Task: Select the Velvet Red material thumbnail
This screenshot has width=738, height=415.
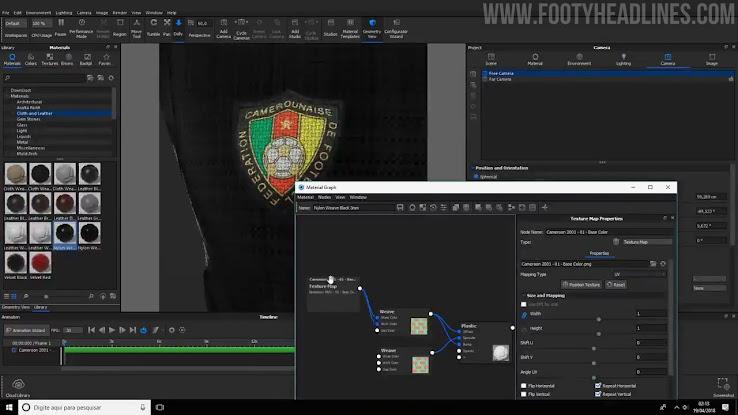Action: [x=40, y=263]
